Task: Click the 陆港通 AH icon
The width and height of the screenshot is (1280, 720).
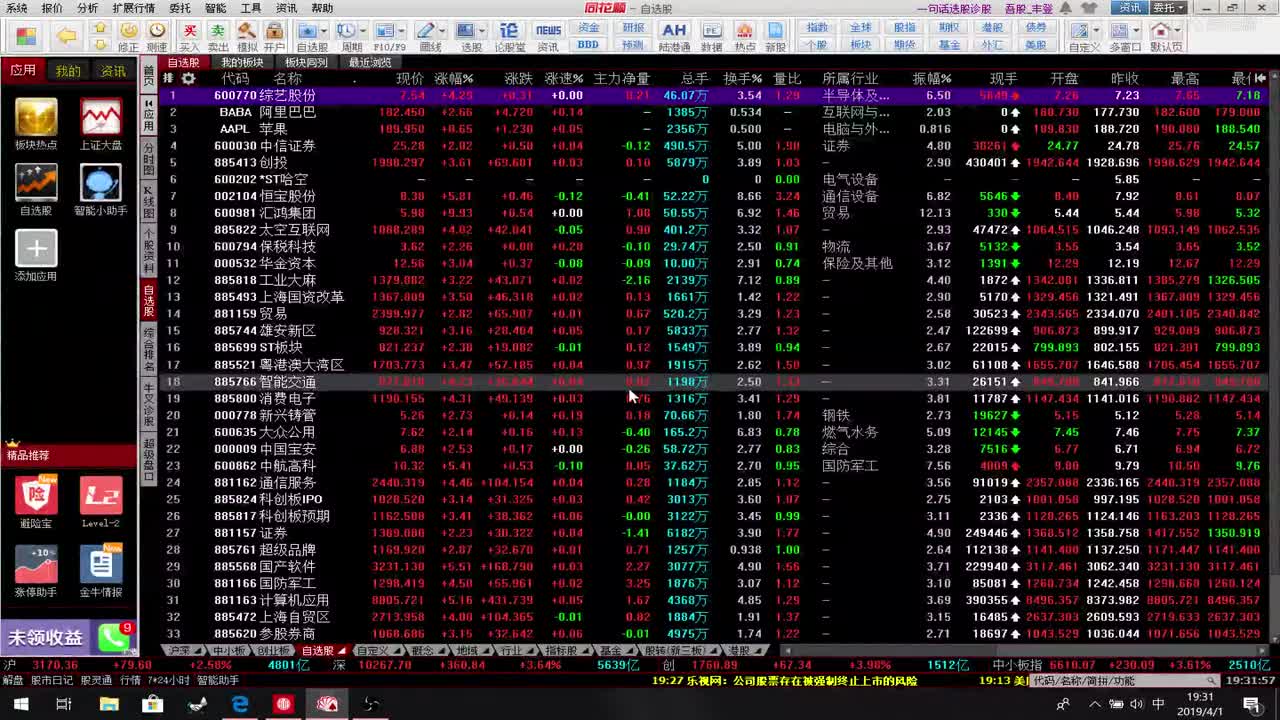Action: (x=674, y=36)
